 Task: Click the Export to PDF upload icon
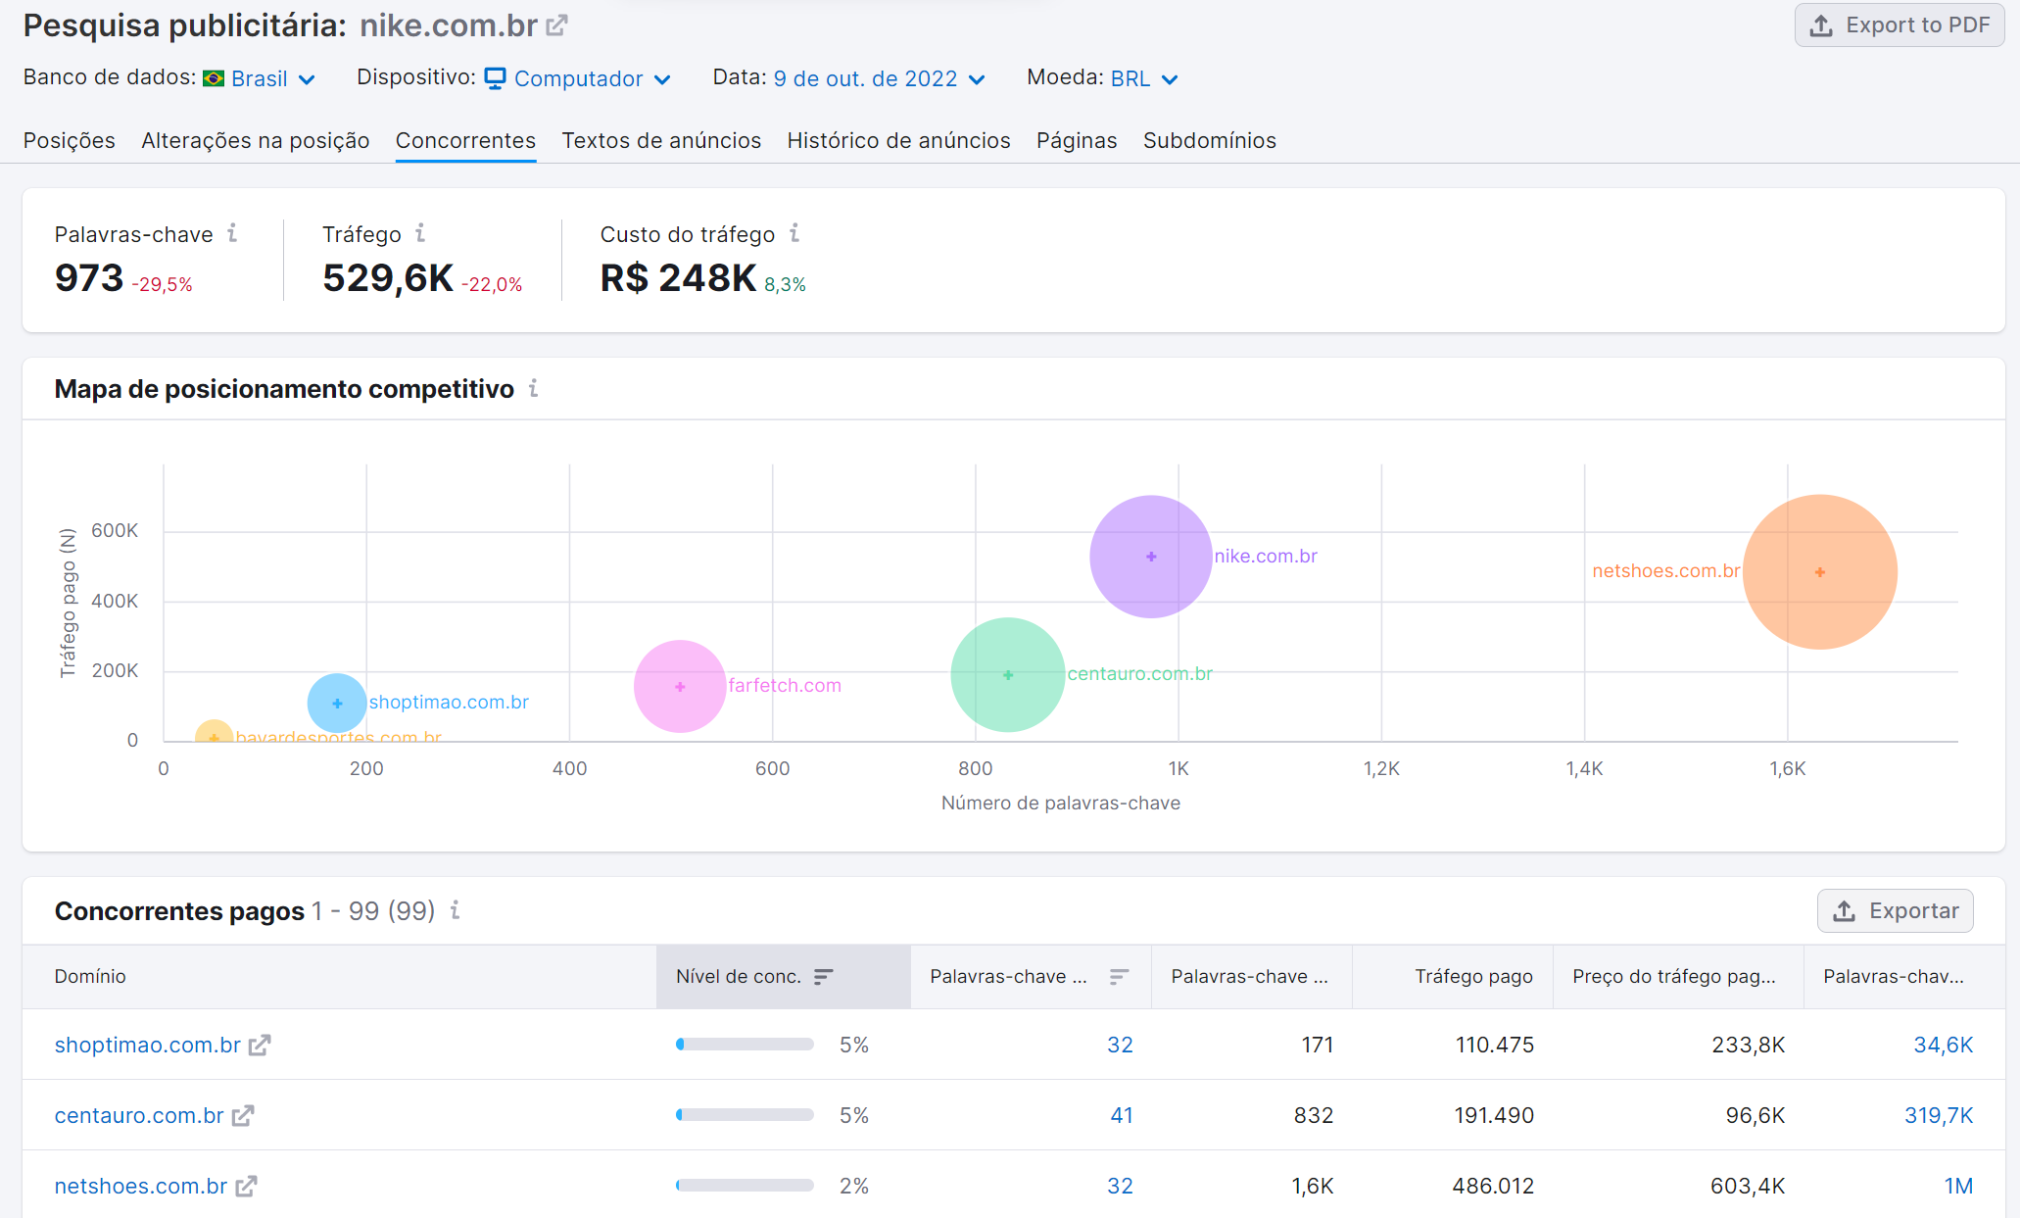pyautogui.click(x=1821, y=25)
